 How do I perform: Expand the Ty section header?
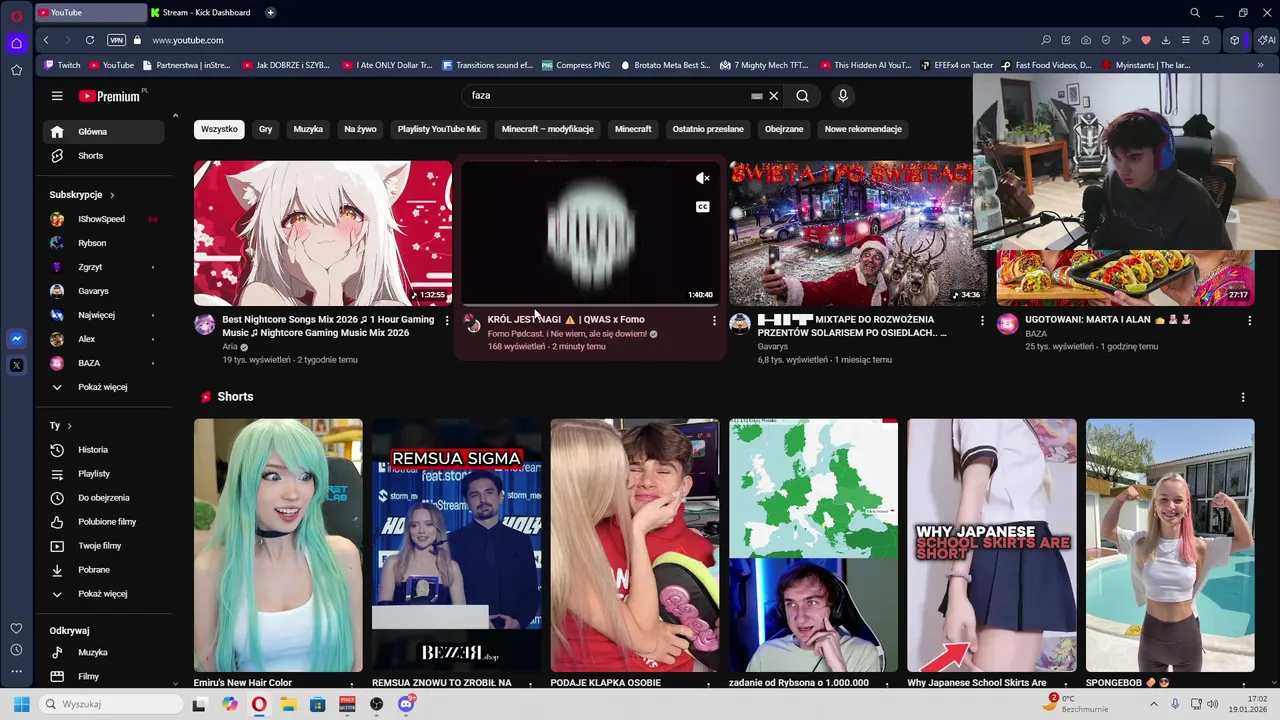60,425
